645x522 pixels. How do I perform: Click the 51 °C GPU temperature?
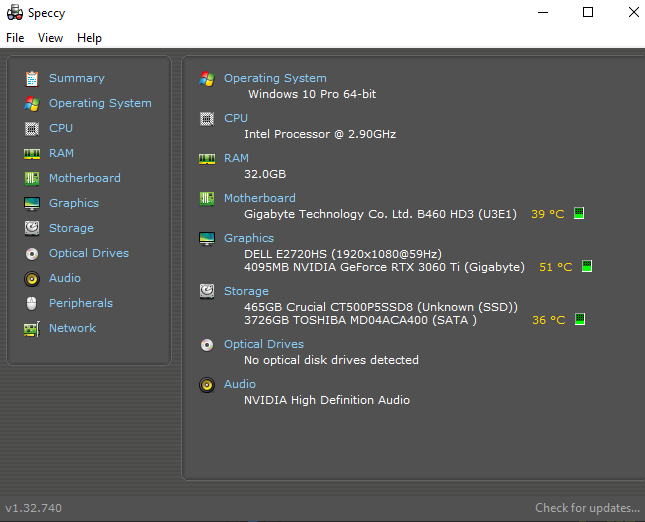tap(556, 267)
